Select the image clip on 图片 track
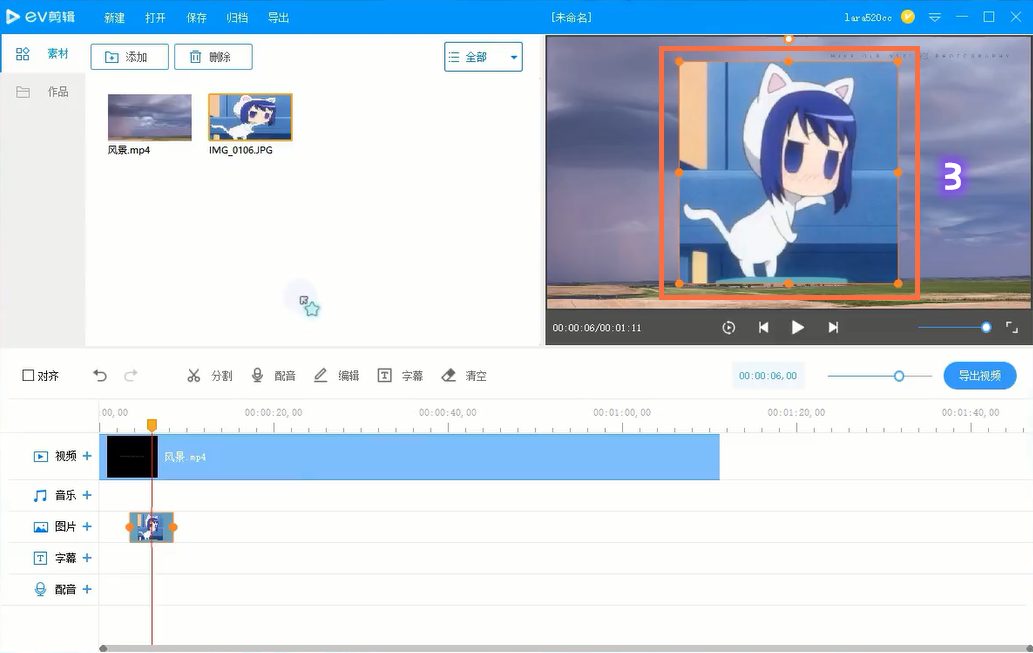 click(x=152, y=527)
